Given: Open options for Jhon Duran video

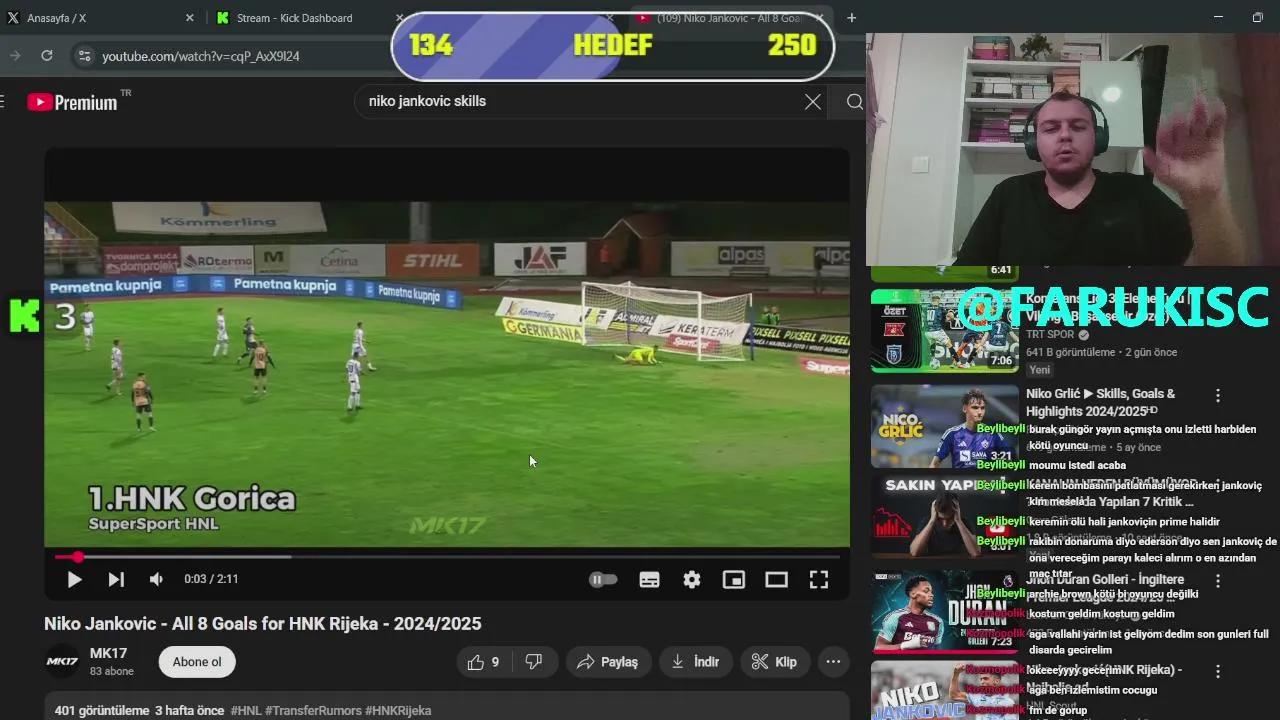Looking at the screenshot, I should [1218, 581].
